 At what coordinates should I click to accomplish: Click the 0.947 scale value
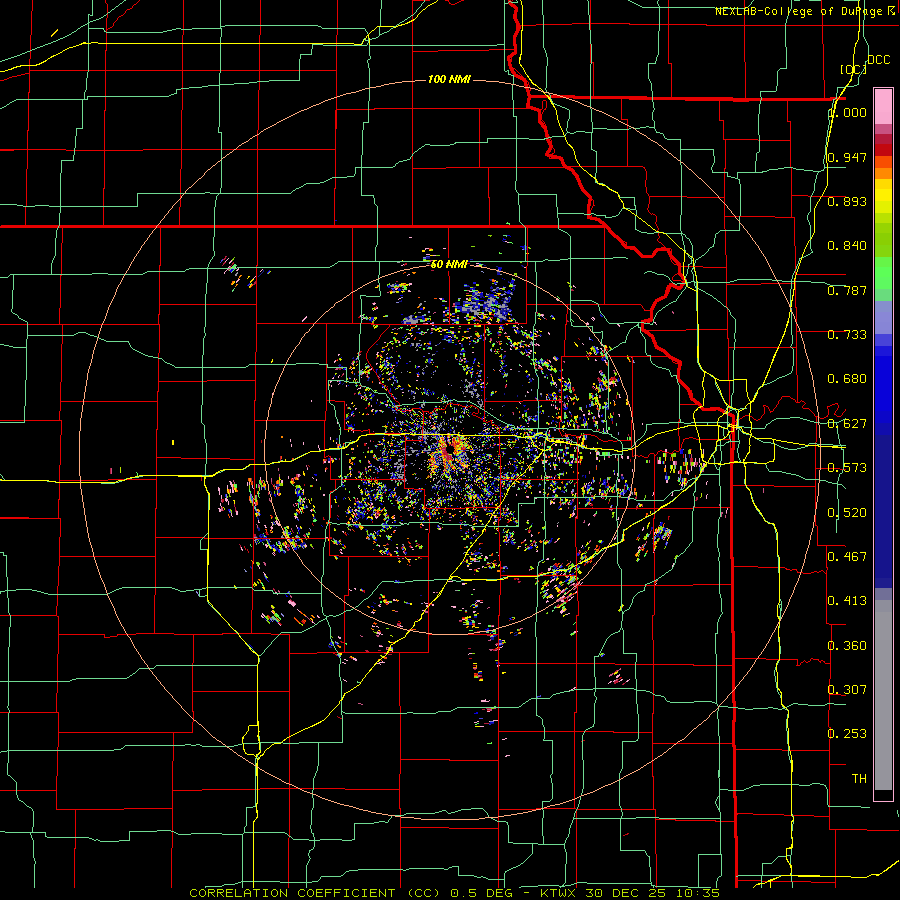(x=847, y=157)
